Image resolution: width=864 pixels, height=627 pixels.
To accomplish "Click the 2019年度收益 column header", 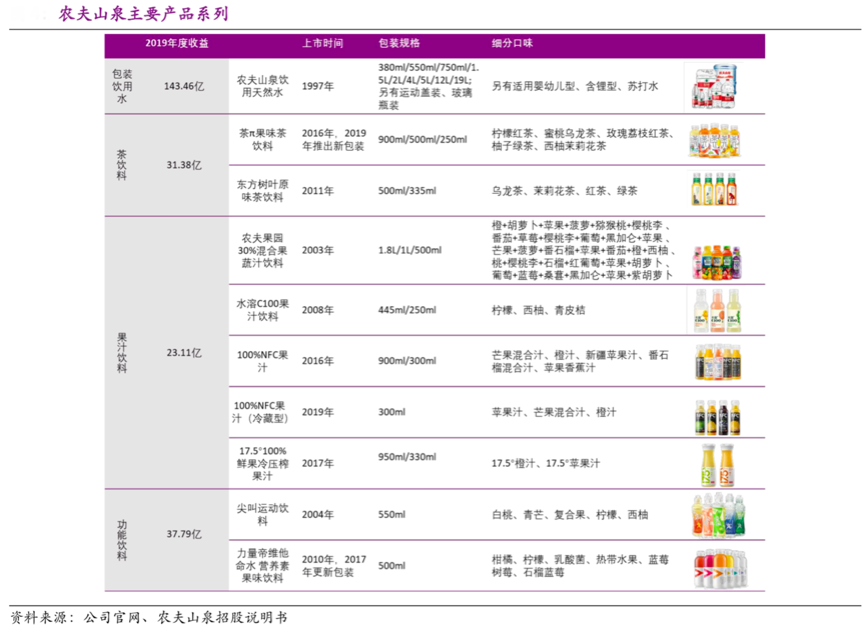I will 176,45.
